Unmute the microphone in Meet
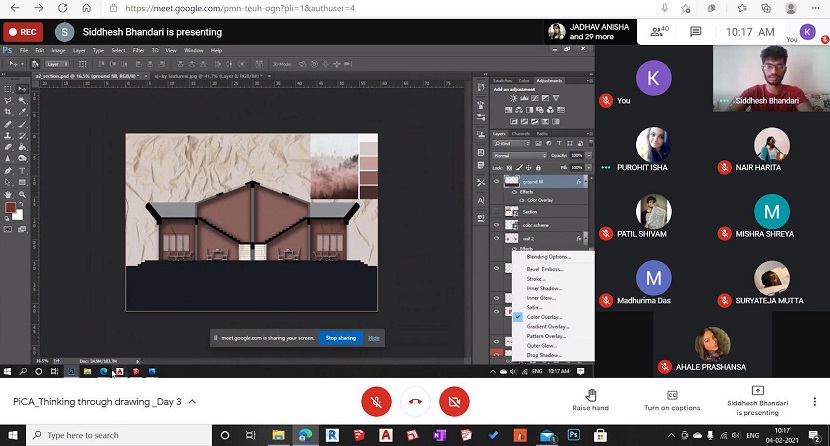 pyautogui.click(x=376, y=401)
